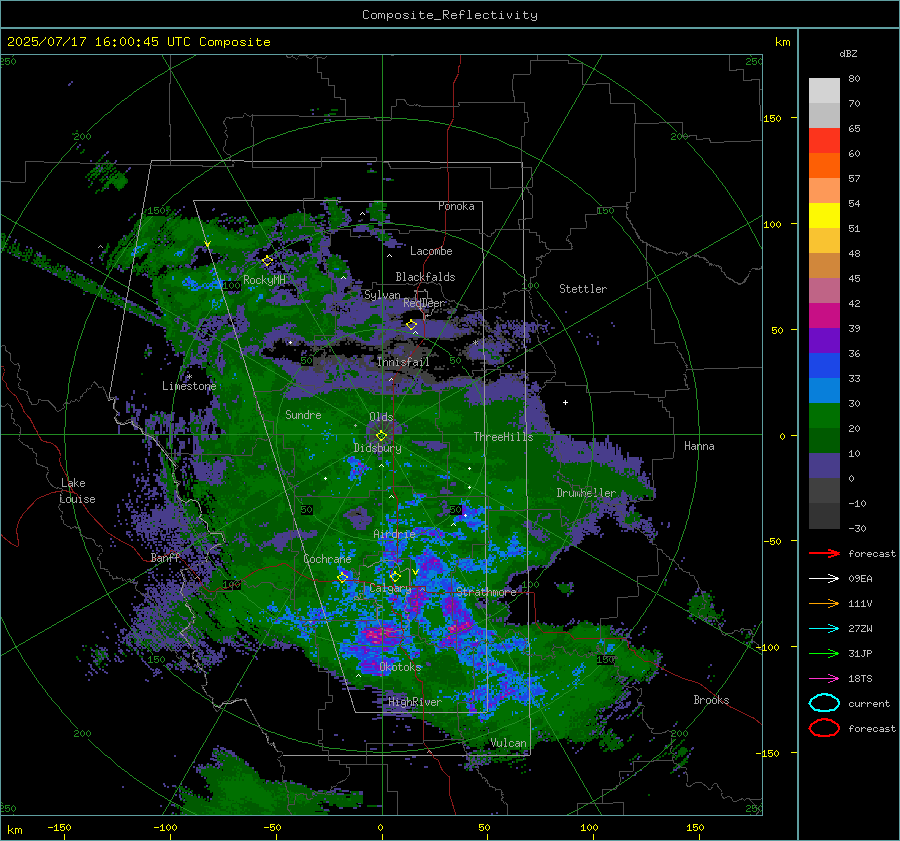Click the yellow diamond marker near RockyMH
Image resolution: width=900 pixels, height=841 pixels.
click(267, 261)
